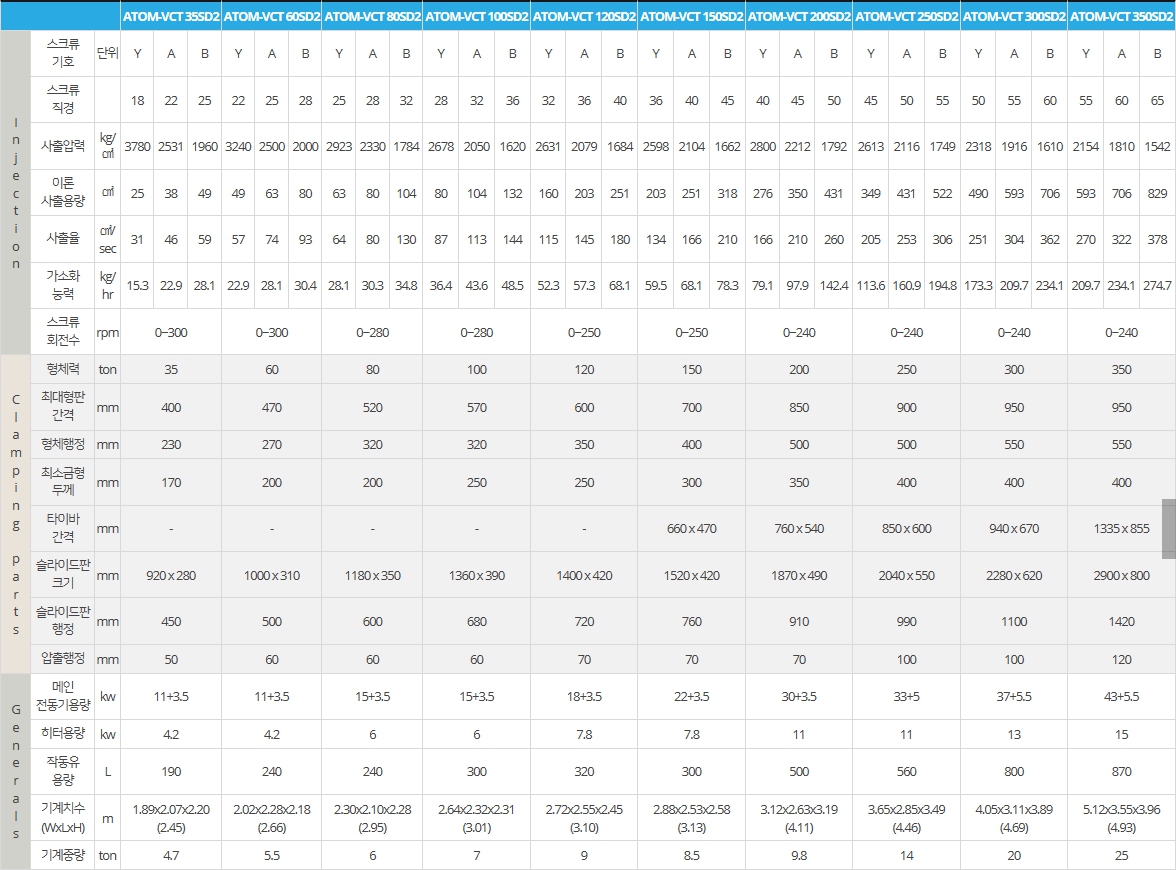Image resolution: width=1176 pixels, height=870 pixels.
Task: Click machine weight cell 4.7
Action: [x=171, y=855]
